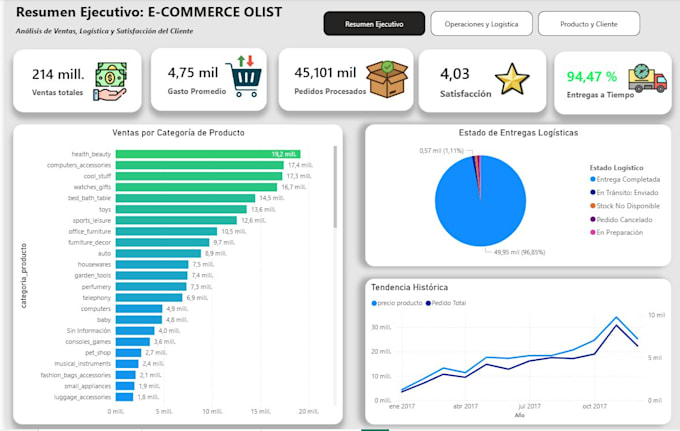Select the Sin Información bar
The width and height of the screenshot is (680, 431).
click(x=135, y=331)
